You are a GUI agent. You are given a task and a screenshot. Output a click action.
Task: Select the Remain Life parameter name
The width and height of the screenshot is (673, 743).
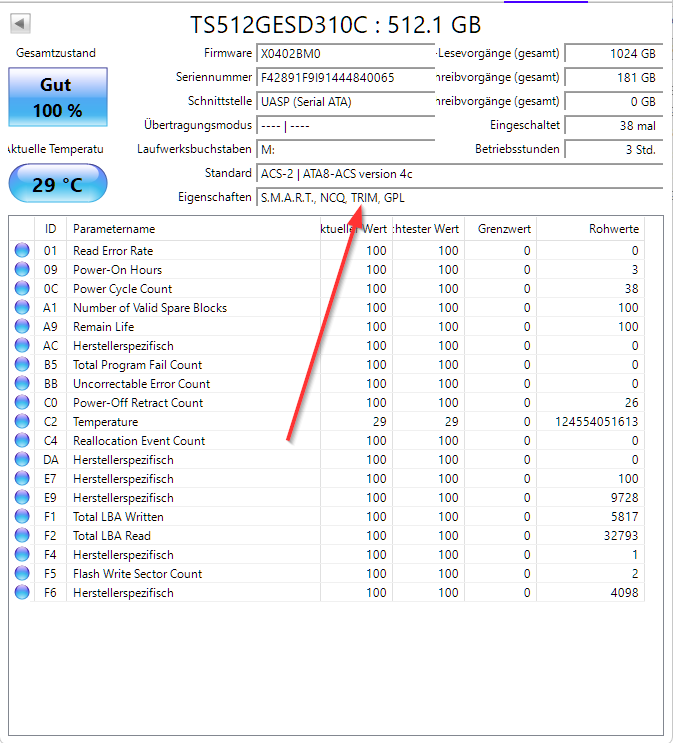[103, 326]
